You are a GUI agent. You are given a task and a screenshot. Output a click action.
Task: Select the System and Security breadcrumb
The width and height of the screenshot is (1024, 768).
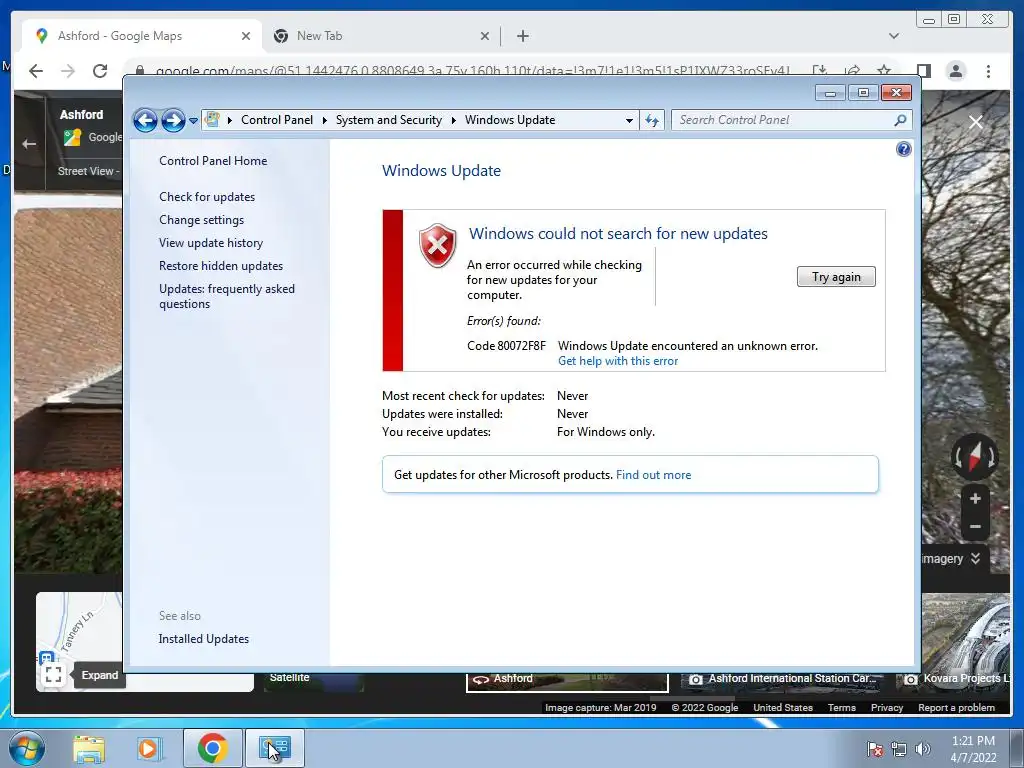click(389, 120)
